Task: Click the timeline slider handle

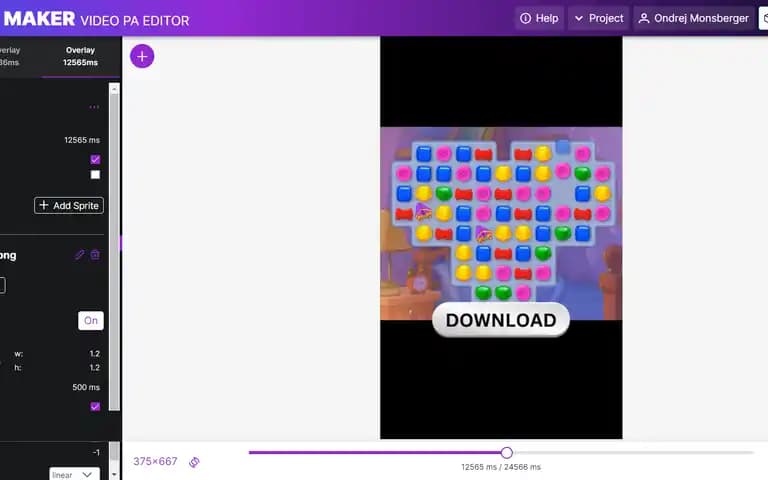Action: [x=507, y=453]
